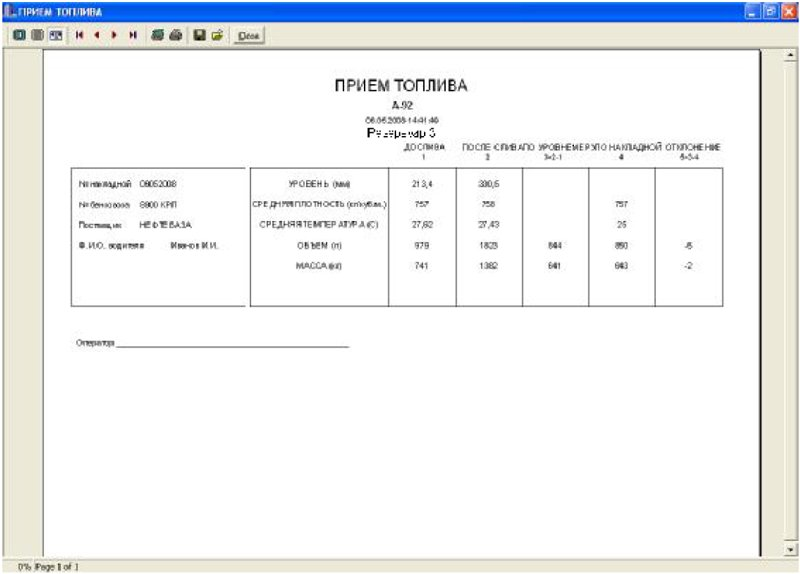Print the report using printer icon
The image size is (800, 574).
point(176,35)
